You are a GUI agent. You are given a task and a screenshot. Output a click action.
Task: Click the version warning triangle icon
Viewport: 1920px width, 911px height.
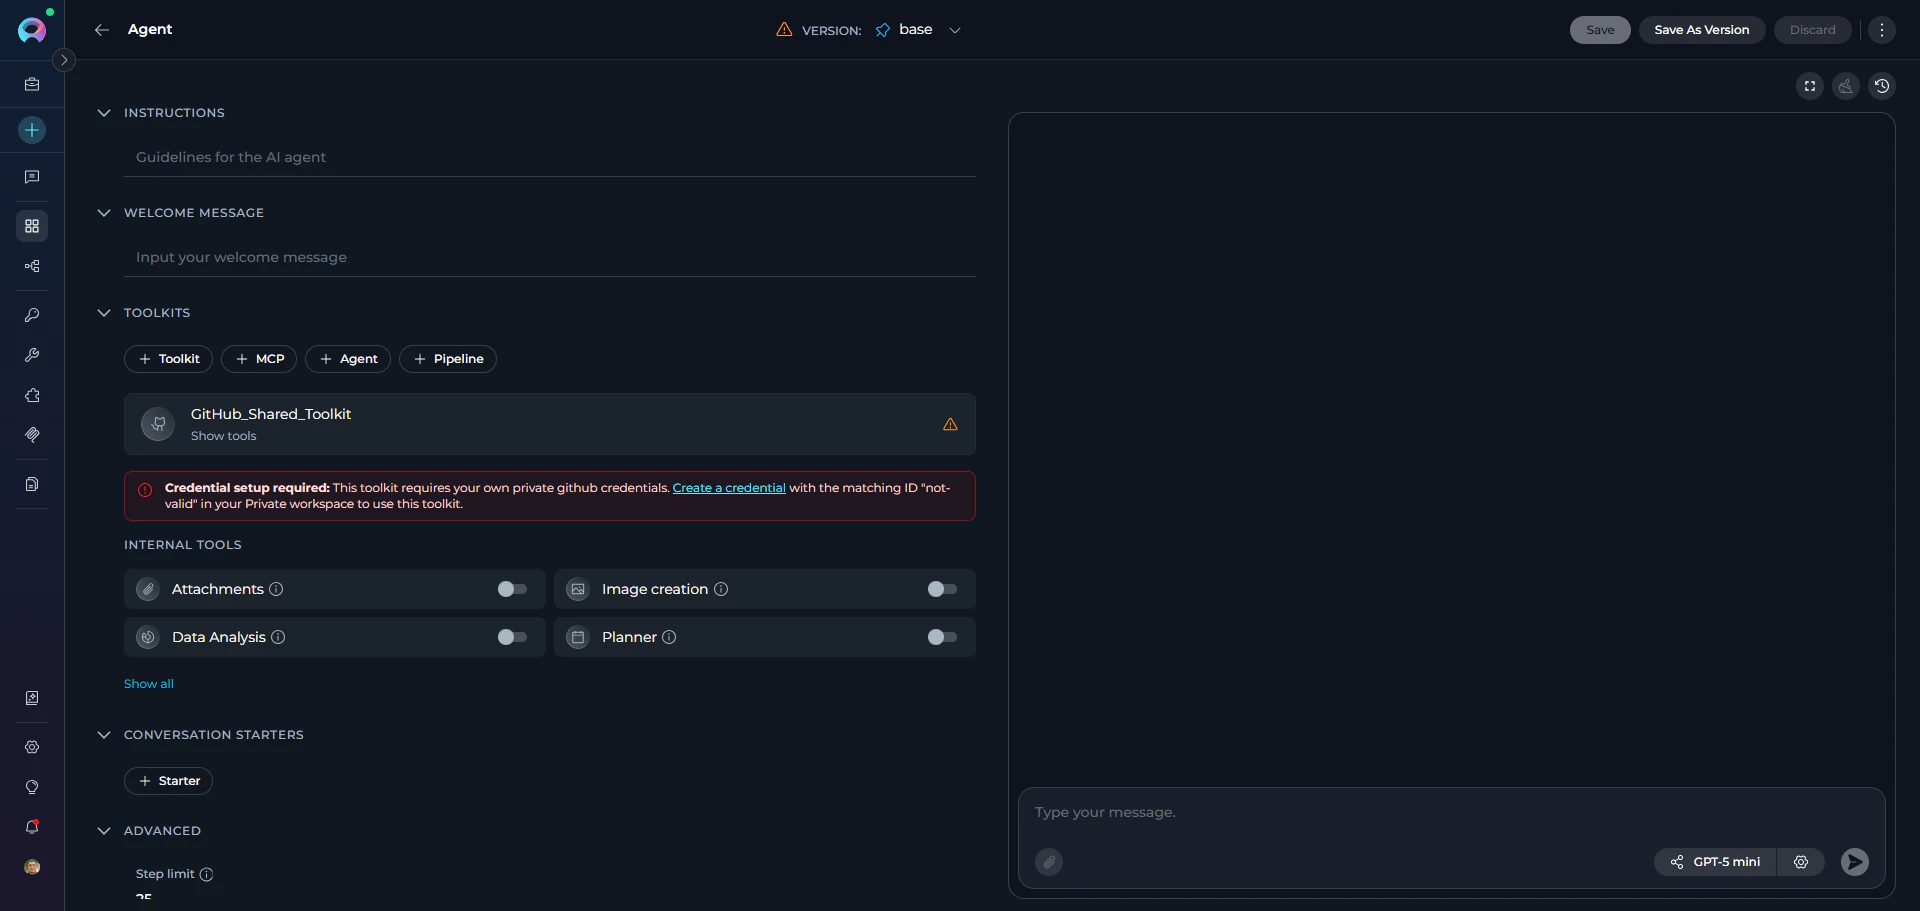[x=784, y=30]
